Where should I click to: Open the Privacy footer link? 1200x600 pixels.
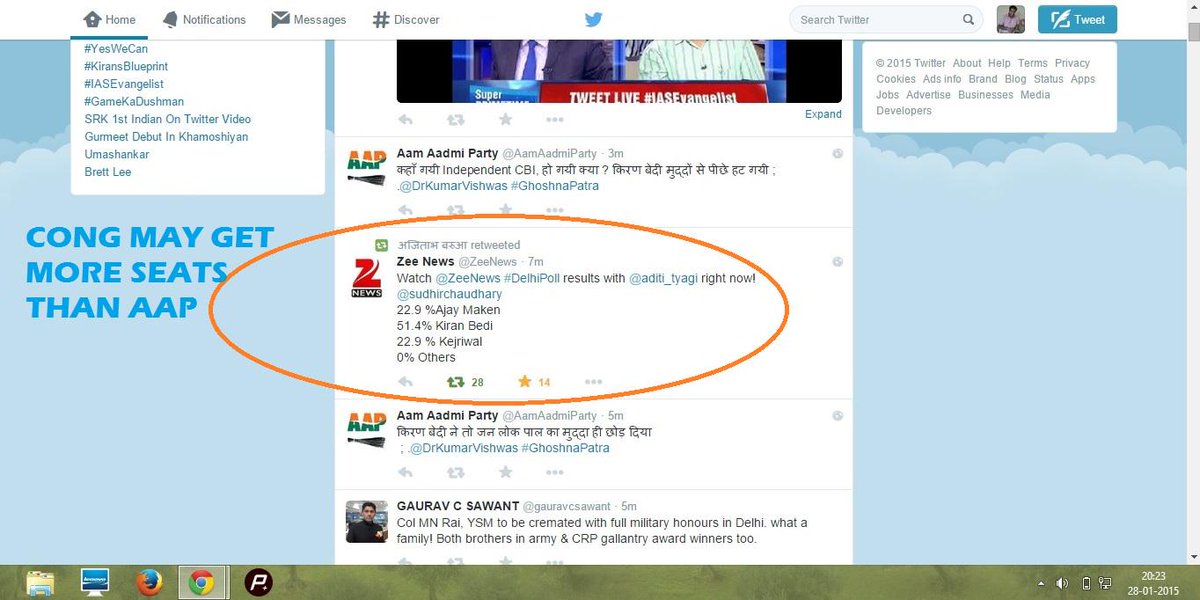coord(1072,63)
